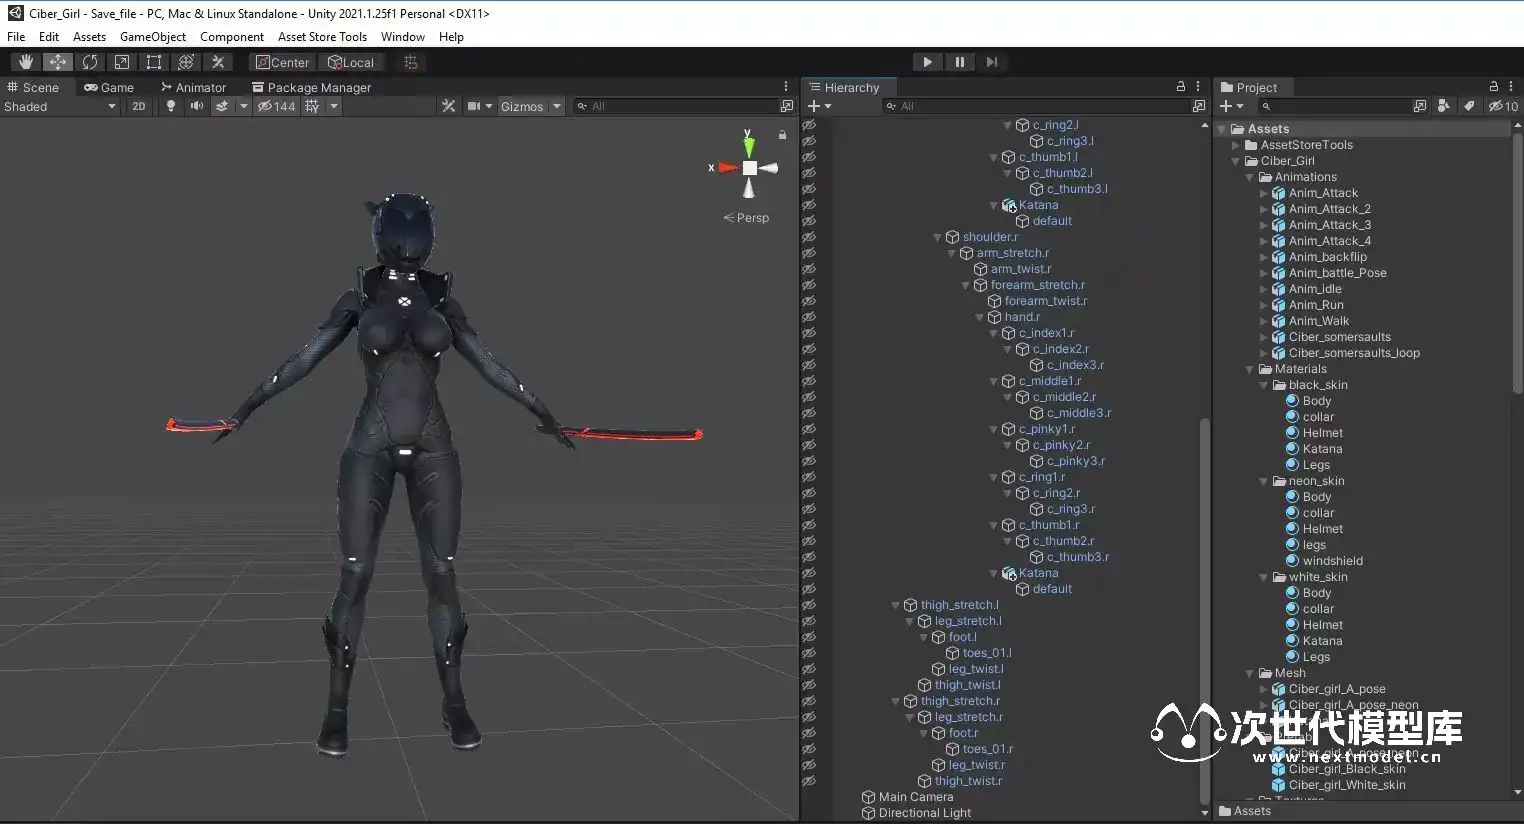1524x824 pixels.
Task: Toggle scene audio speaker icon
Action: click(197, 106)
